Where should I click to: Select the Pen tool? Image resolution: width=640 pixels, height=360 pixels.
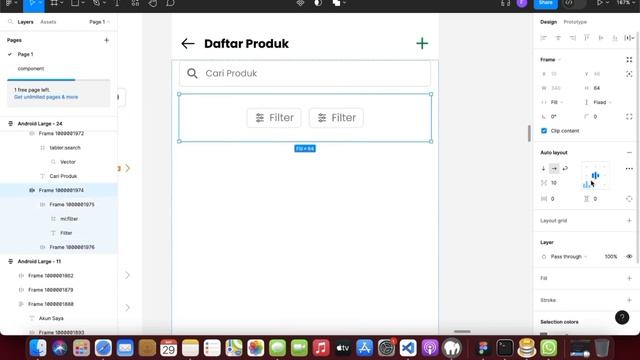[x=96, y=3]
